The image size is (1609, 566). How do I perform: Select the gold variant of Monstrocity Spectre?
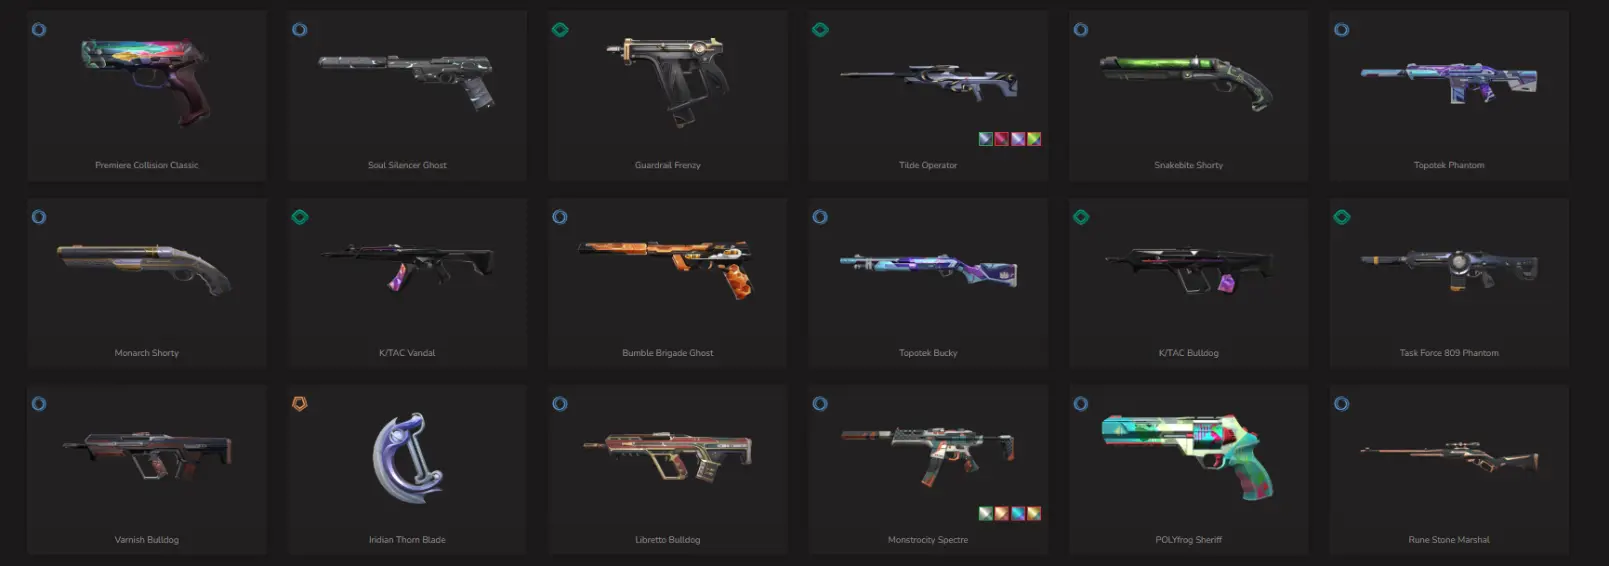coord(1034,513)
